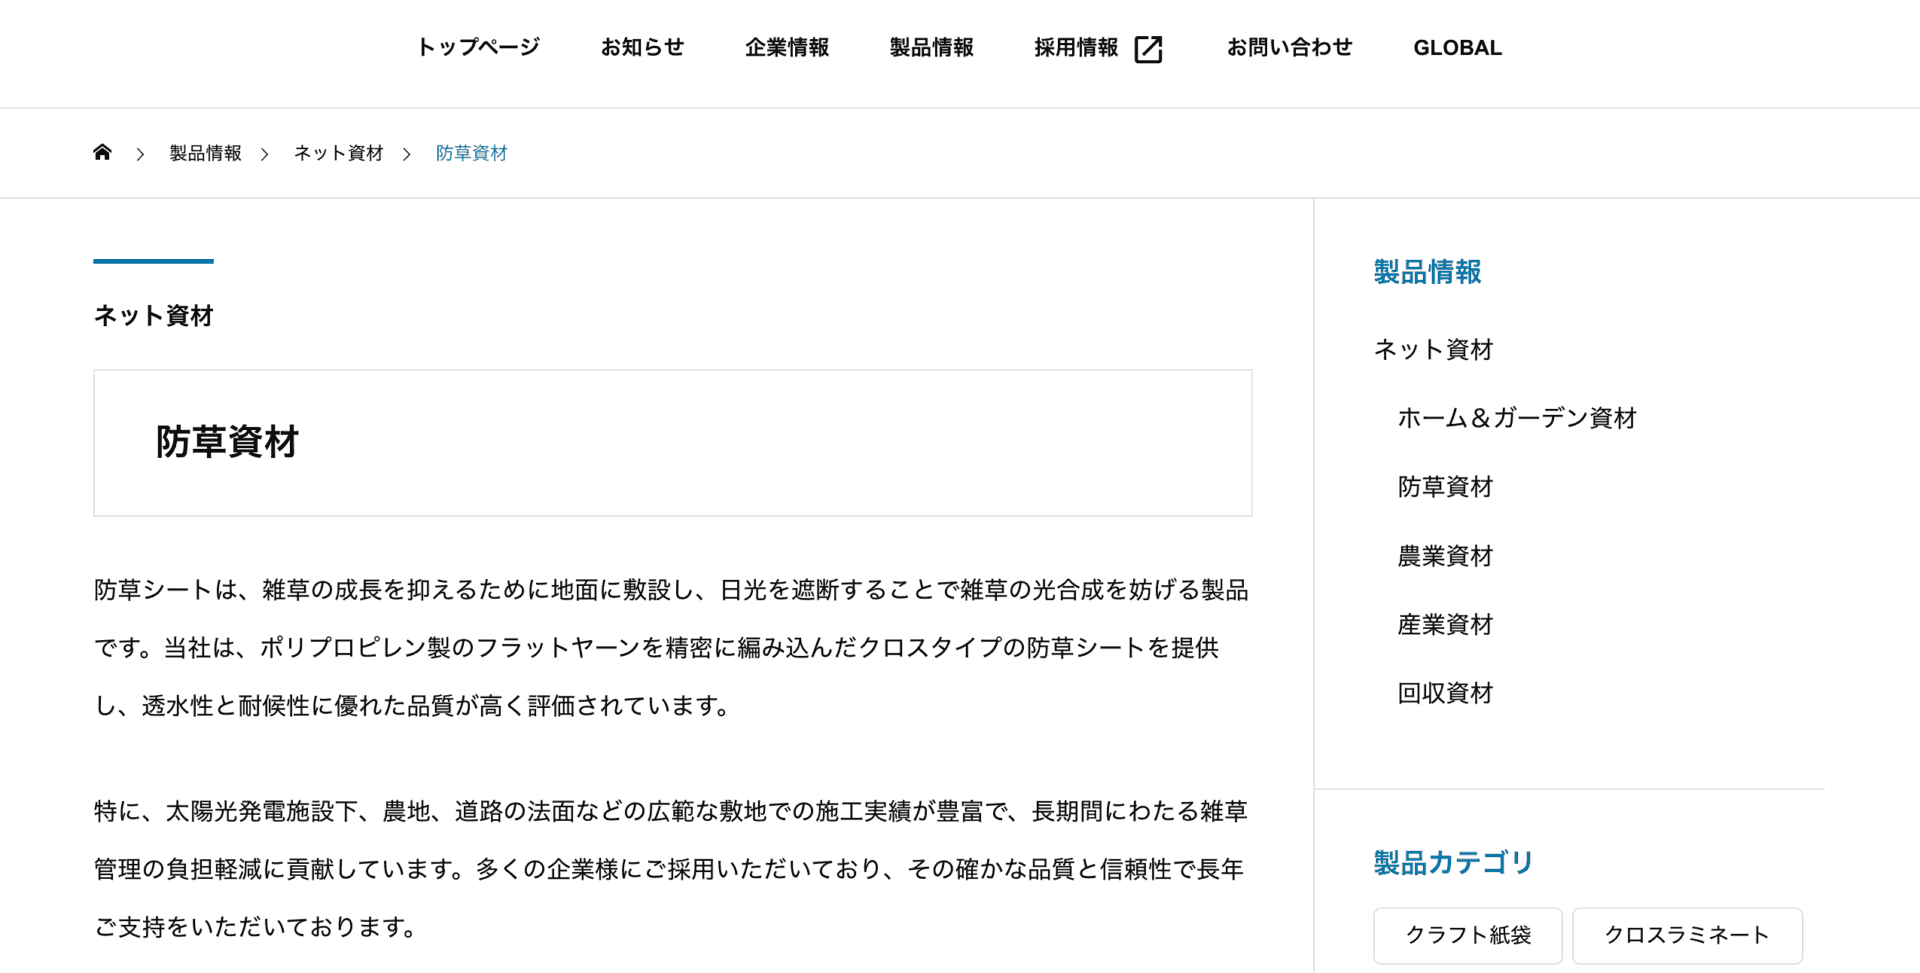The width and height of the screenshot is (1920, 973).
Task: Go to ネット資材 in the breadcrumb
Action: 338,153
